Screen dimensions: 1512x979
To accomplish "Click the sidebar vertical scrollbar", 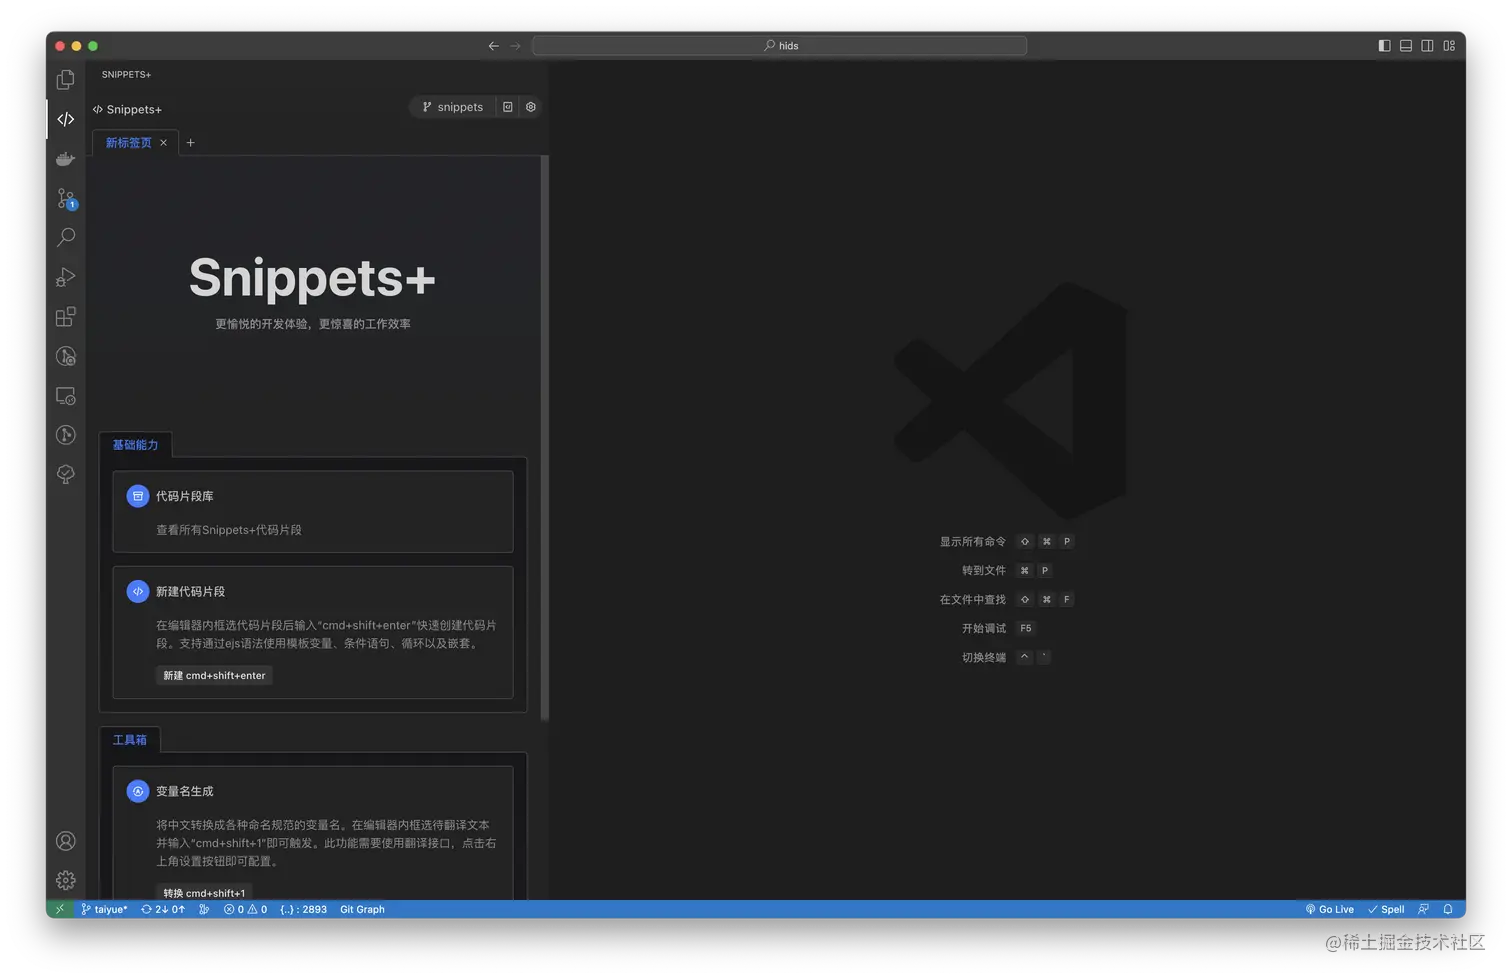I will click(x=544, y=437).
